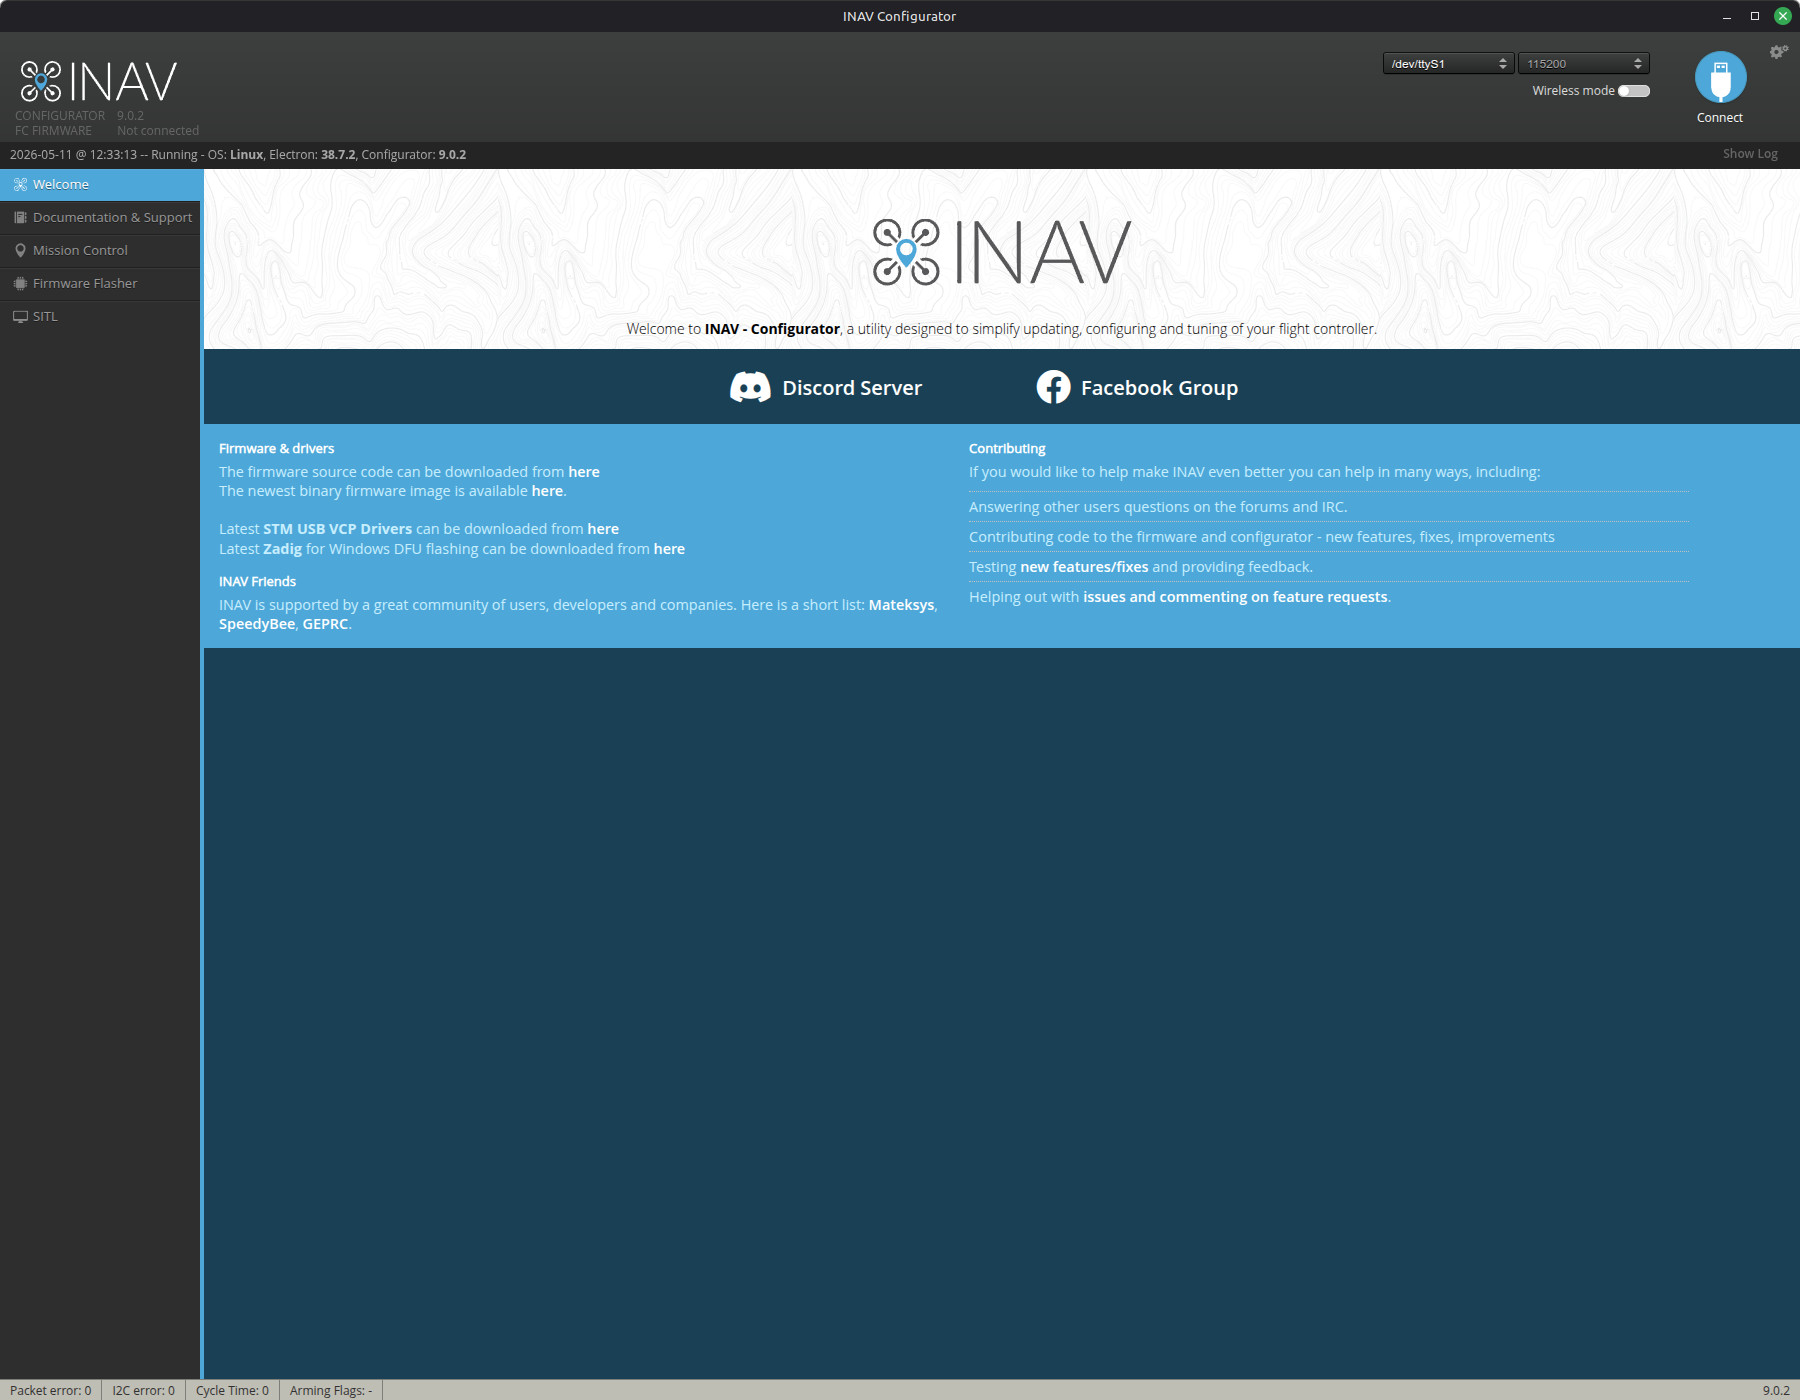Click 'Packet error: 0' status entry
This screenshot has height=1400, width=1800.
pyautogui.click(x=51, y=1390)
